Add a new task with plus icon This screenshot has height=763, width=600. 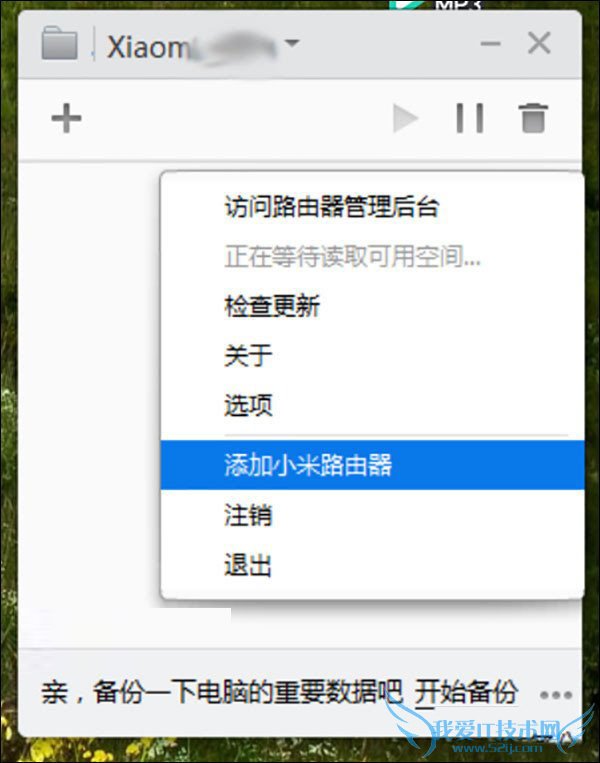66,118
